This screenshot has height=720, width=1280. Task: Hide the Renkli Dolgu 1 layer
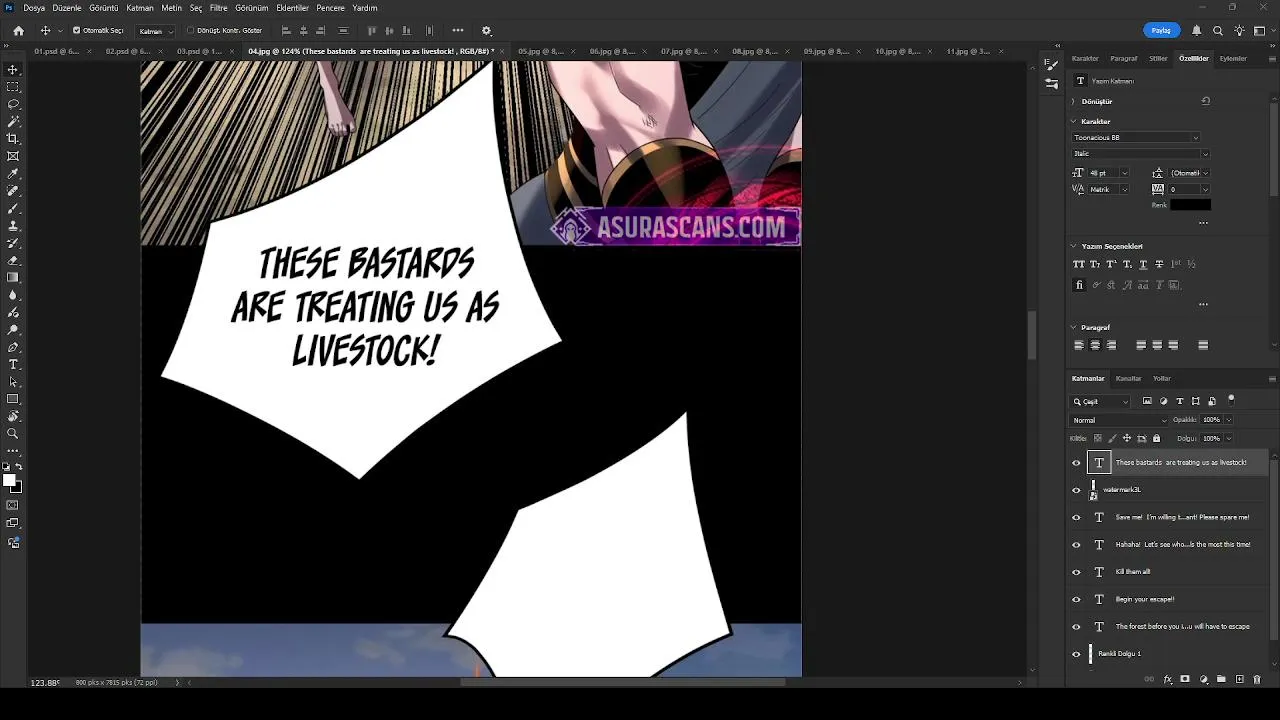point(1076,654)
